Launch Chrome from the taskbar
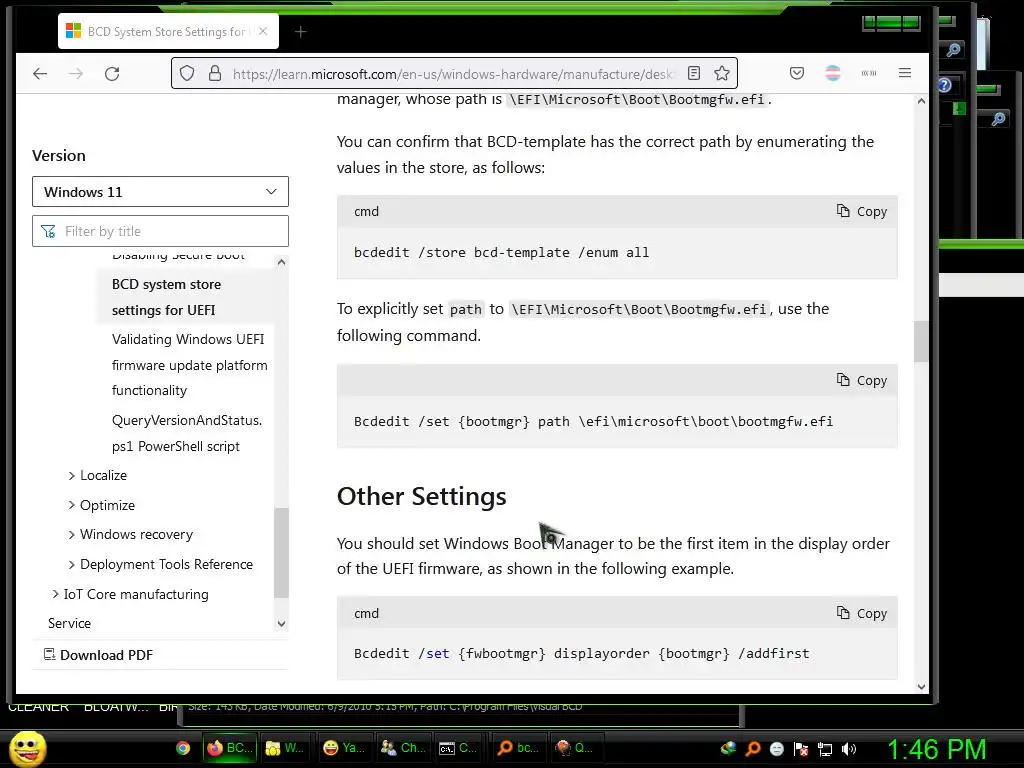The height and width of the screenshot is (768, 1024). (184, 748)
